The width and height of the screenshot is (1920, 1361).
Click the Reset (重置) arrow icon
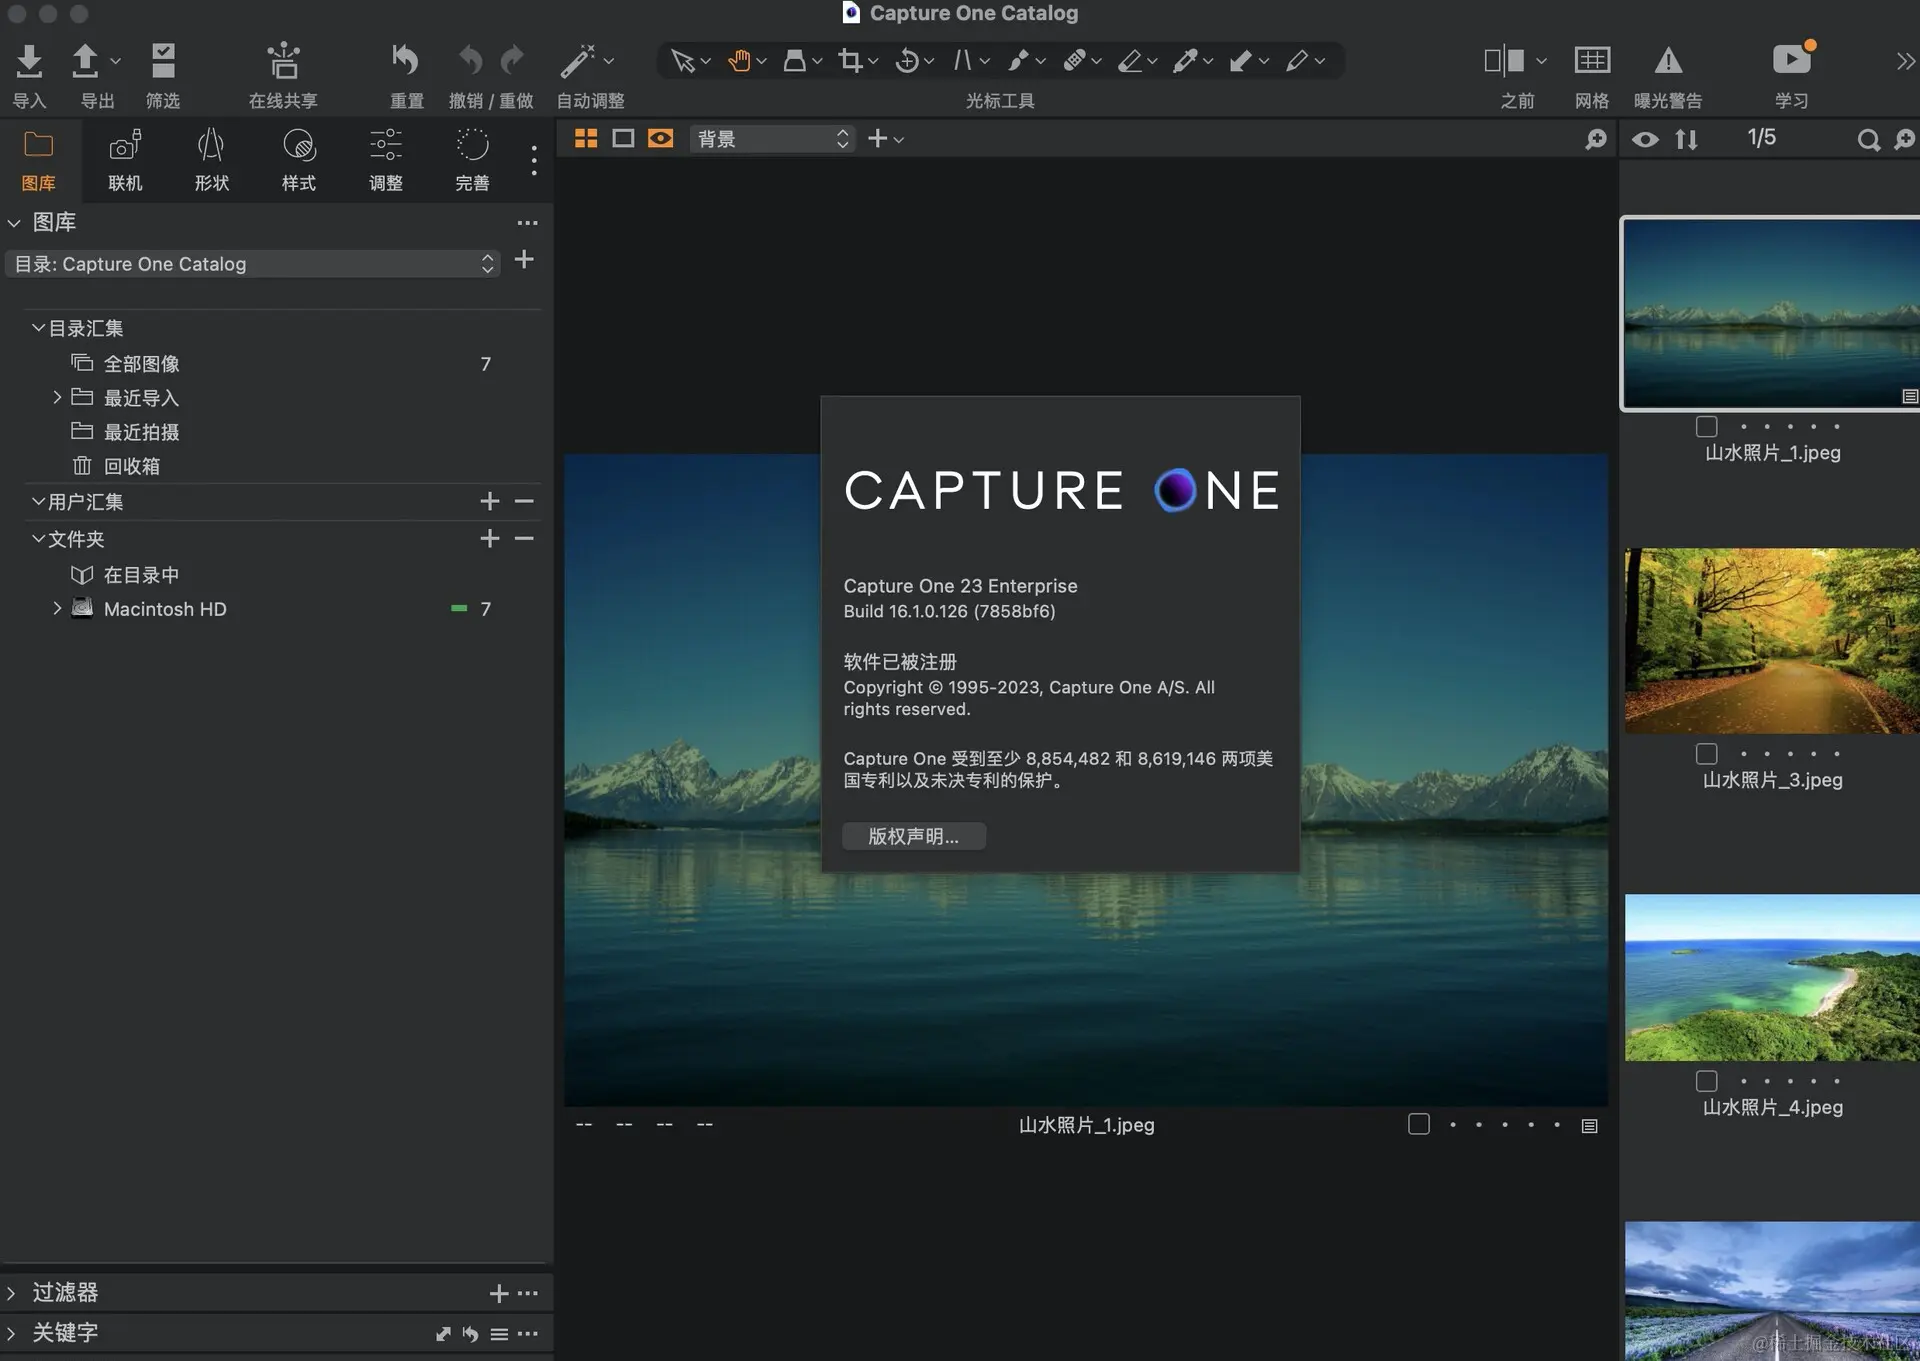(405, 62)
